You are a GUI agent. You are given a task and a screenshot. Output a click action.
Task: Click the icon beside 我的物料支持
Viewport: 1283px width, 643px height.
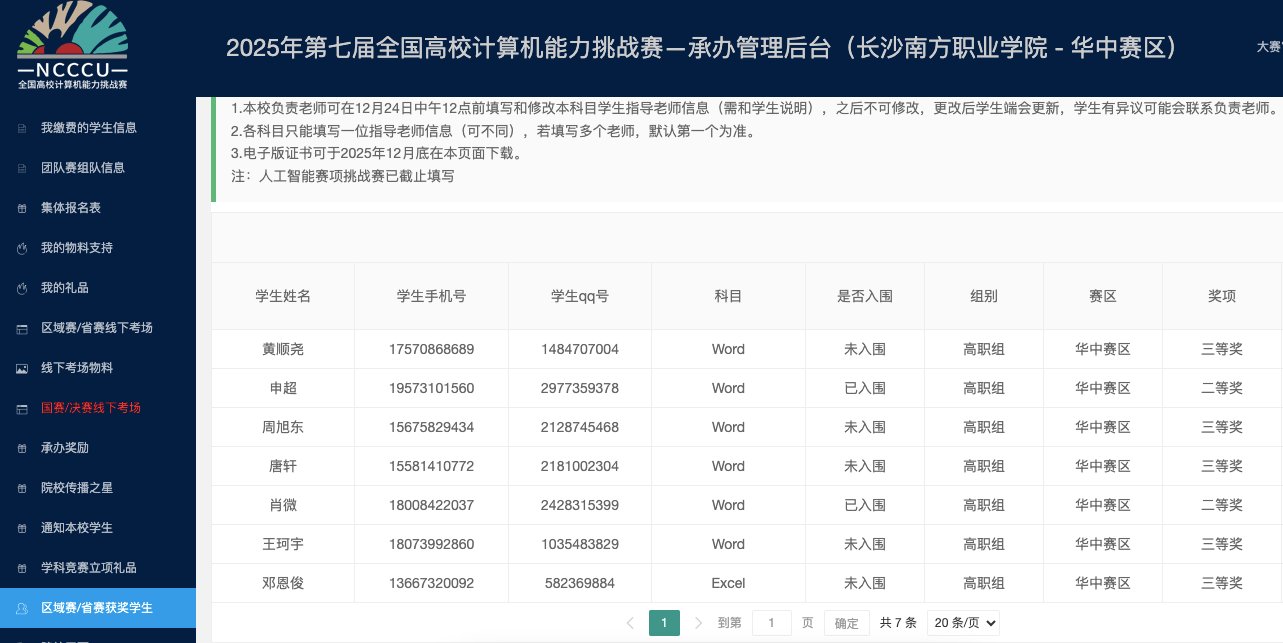tap(22, 248)
